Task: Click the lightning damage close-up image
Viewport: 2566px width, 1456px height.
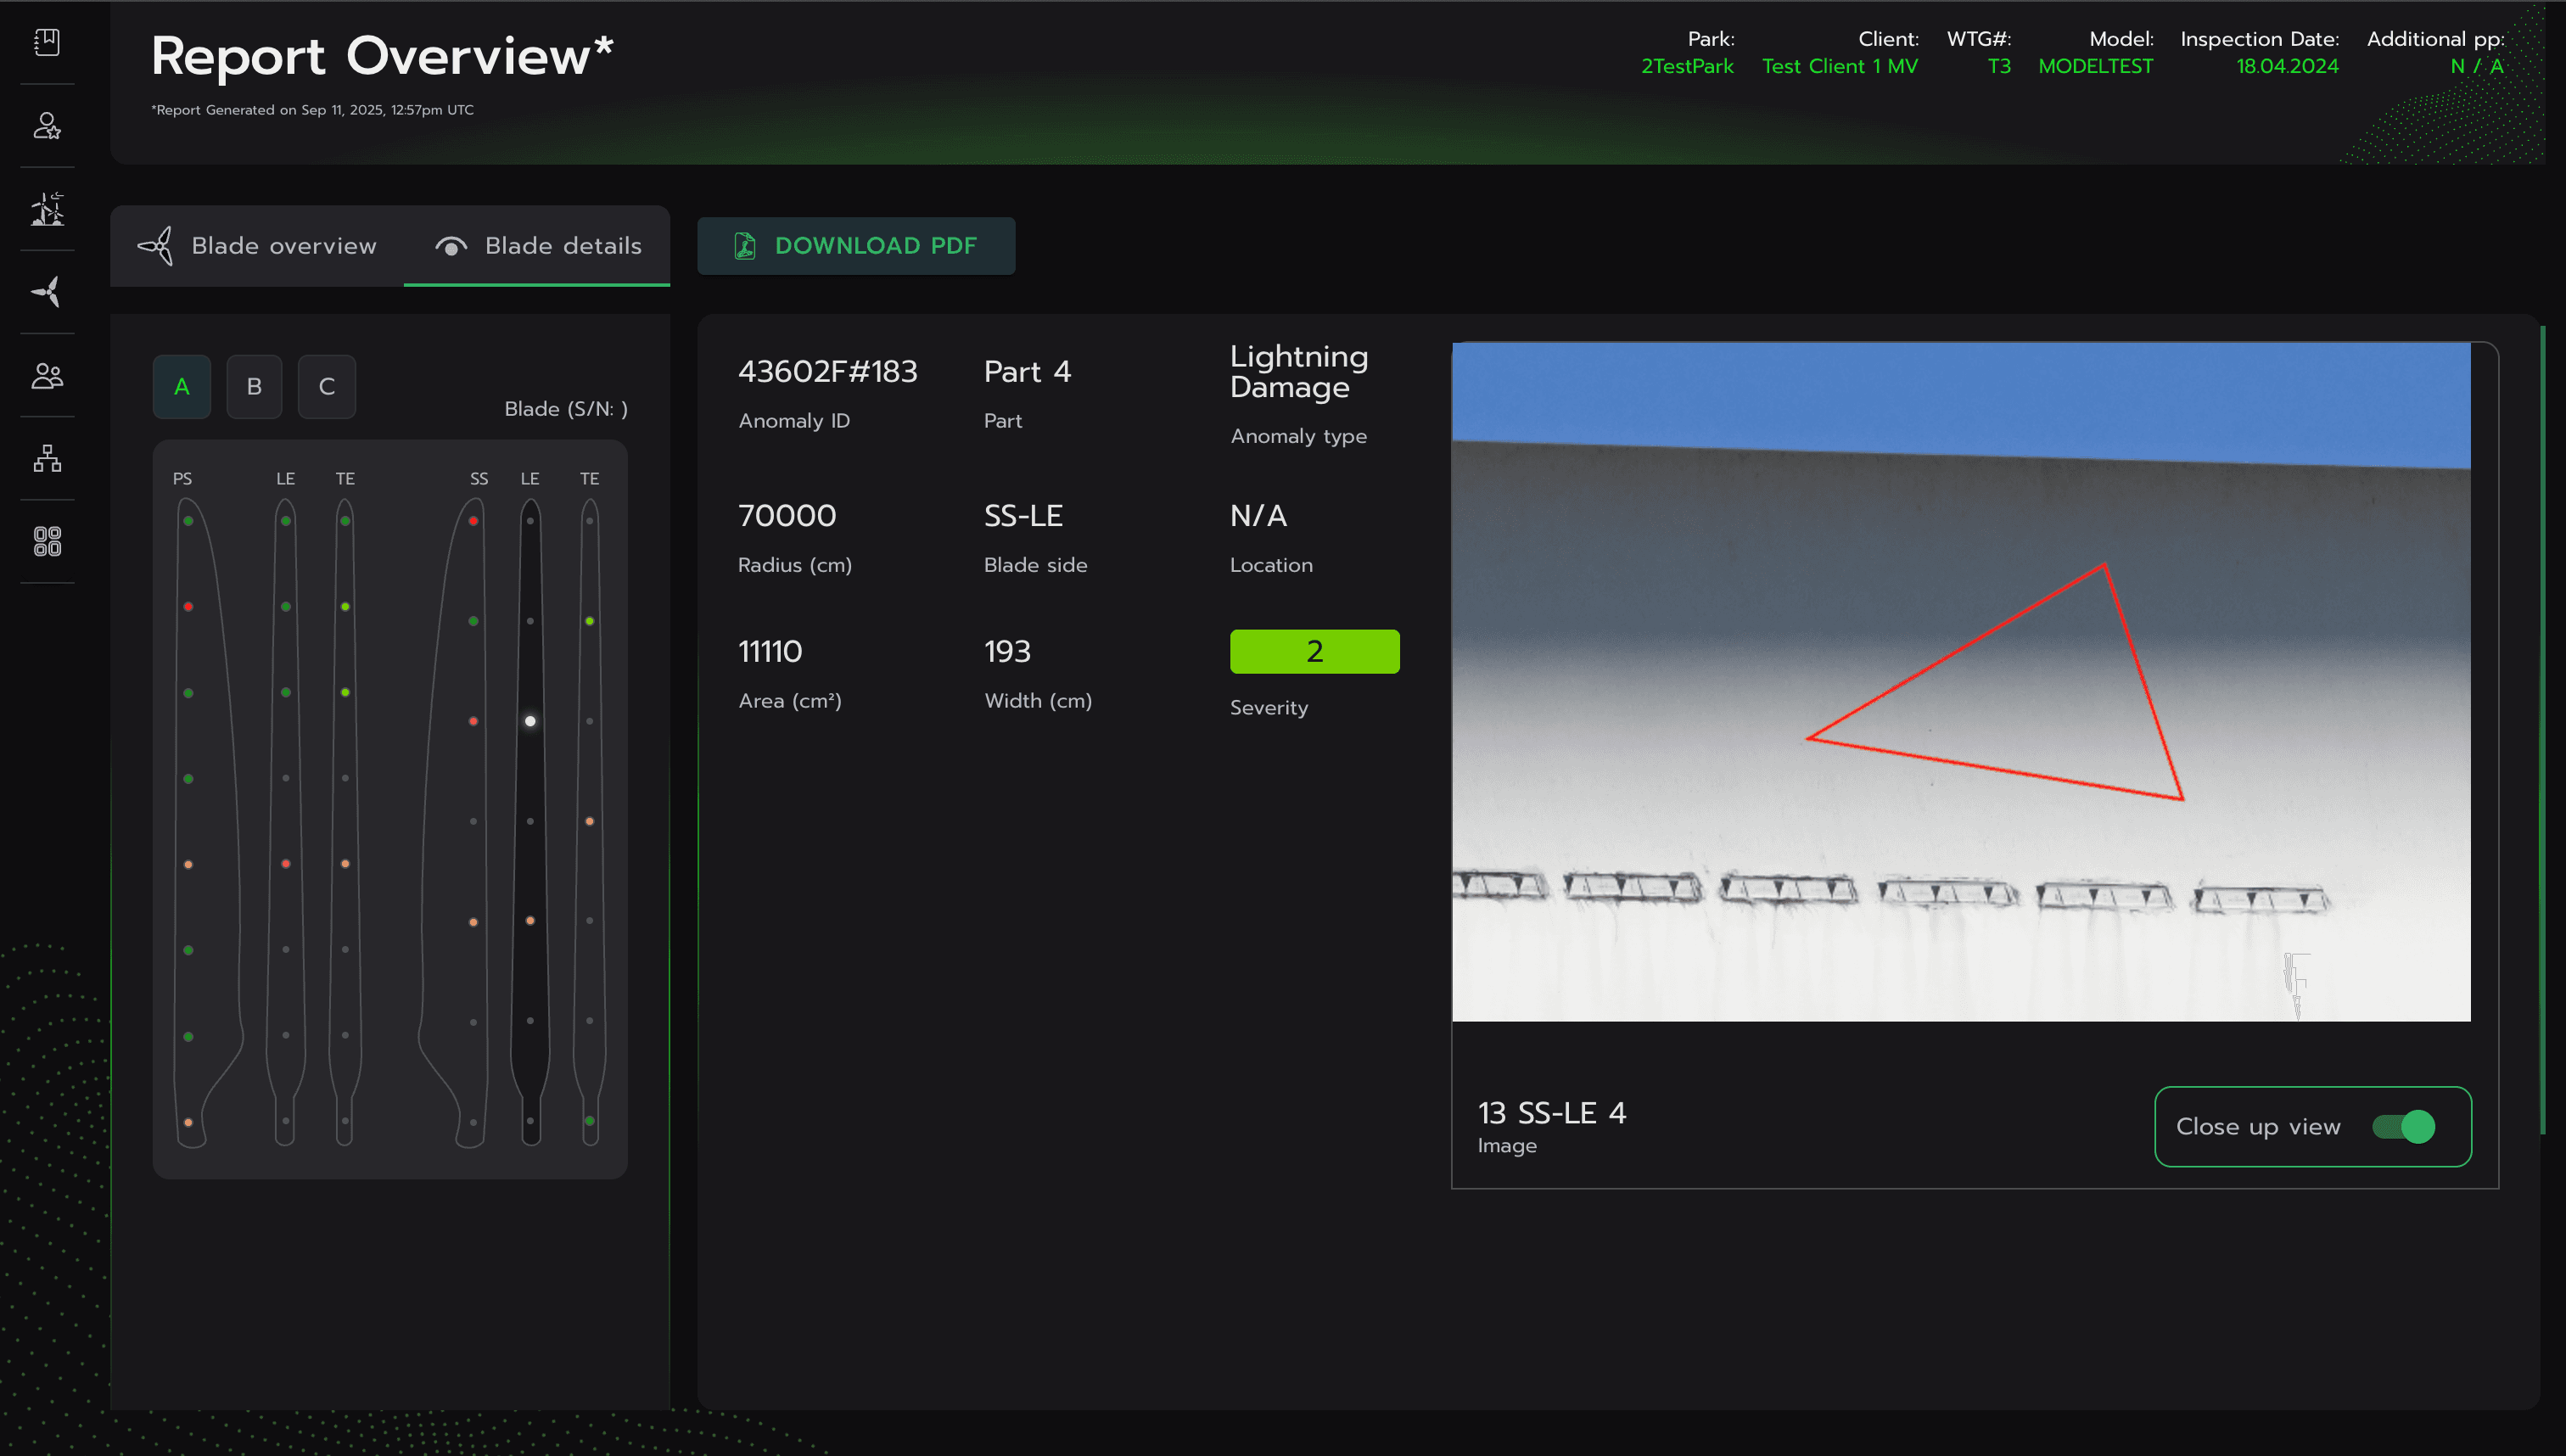Action: [1960, 682]
